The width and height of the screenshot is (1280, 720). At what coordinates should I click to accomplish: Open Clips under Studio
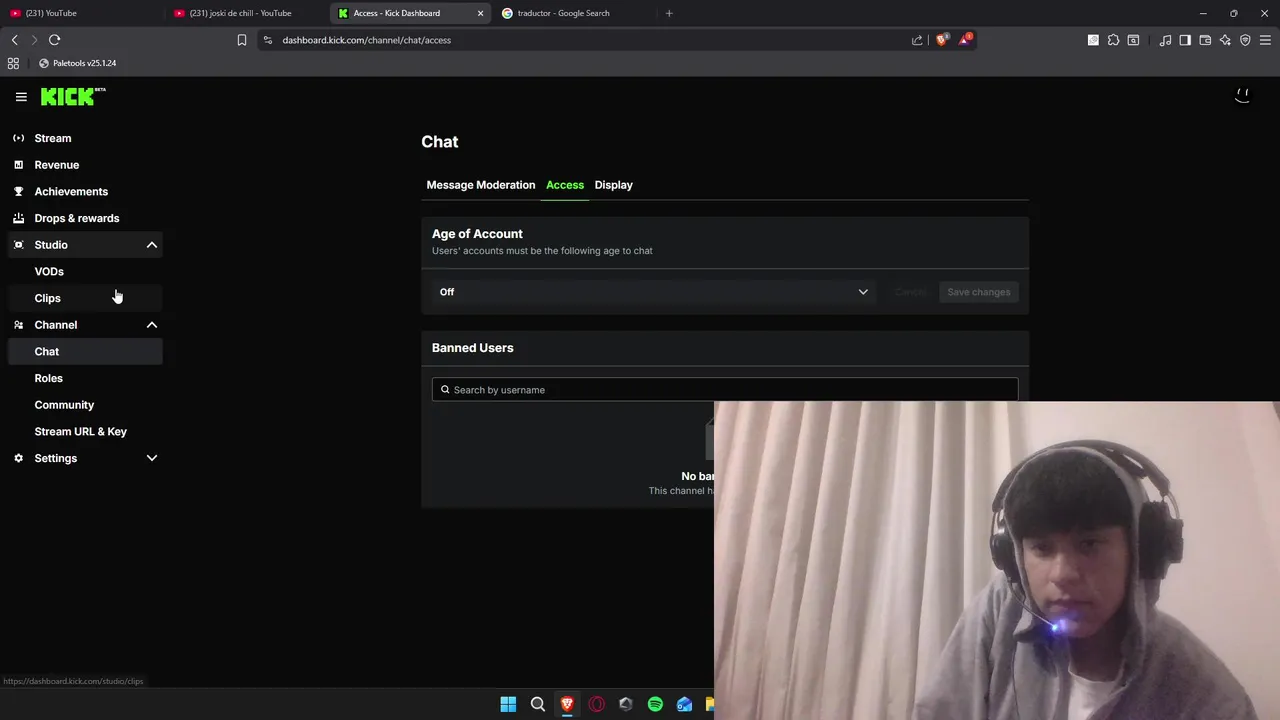click(x=47, y=298)
